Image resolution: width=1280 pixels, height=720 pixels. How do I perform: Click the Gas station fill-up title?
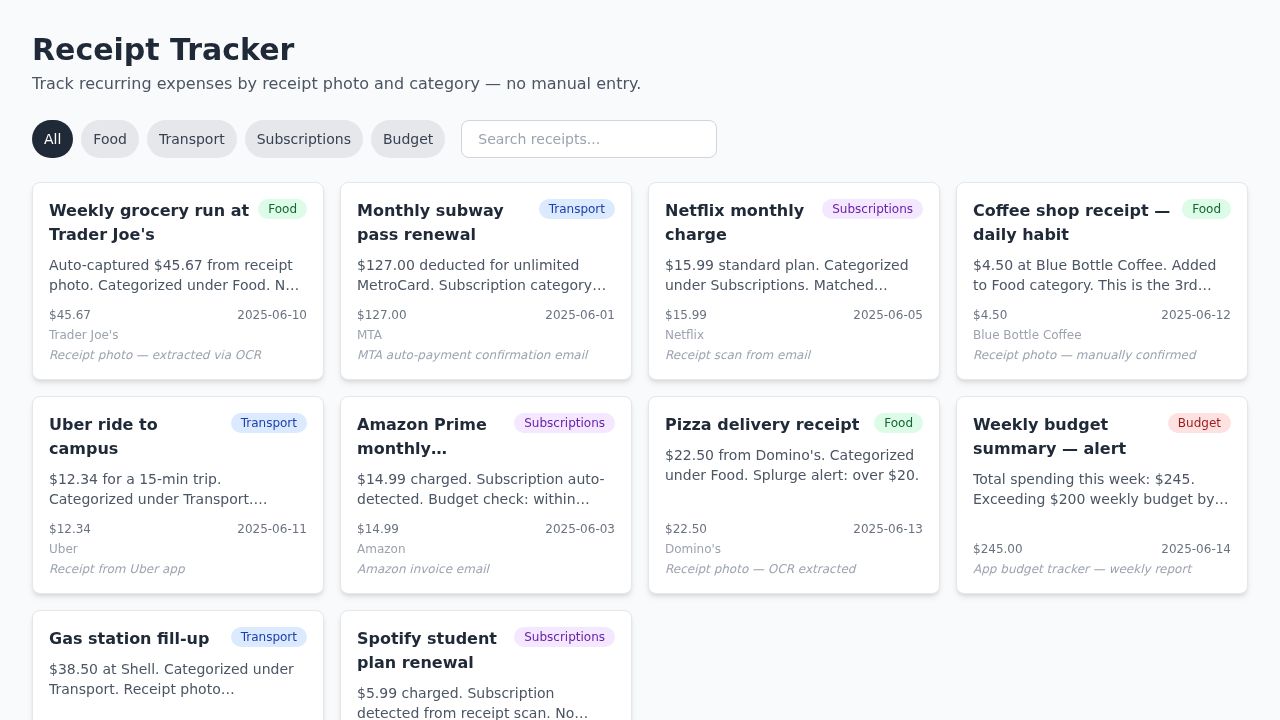pyautogui.click(x=129, y=638)
